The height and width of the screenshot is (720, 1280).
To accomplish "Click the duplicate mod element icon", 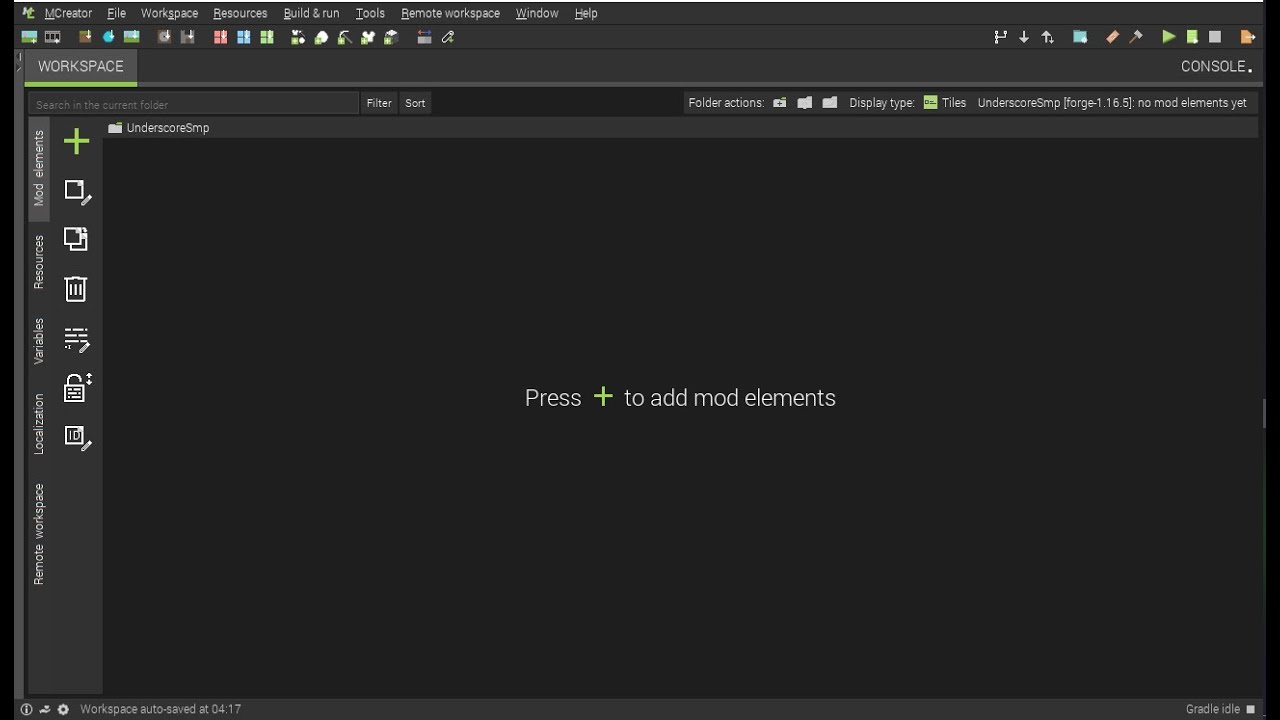I will pos(76,239).
